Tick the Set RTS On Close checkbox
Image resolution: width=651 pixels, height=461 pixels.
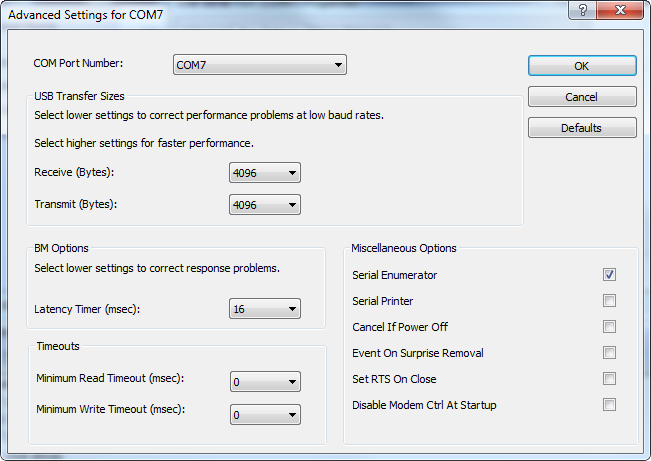pyautogui.click(x=609, y=378)
